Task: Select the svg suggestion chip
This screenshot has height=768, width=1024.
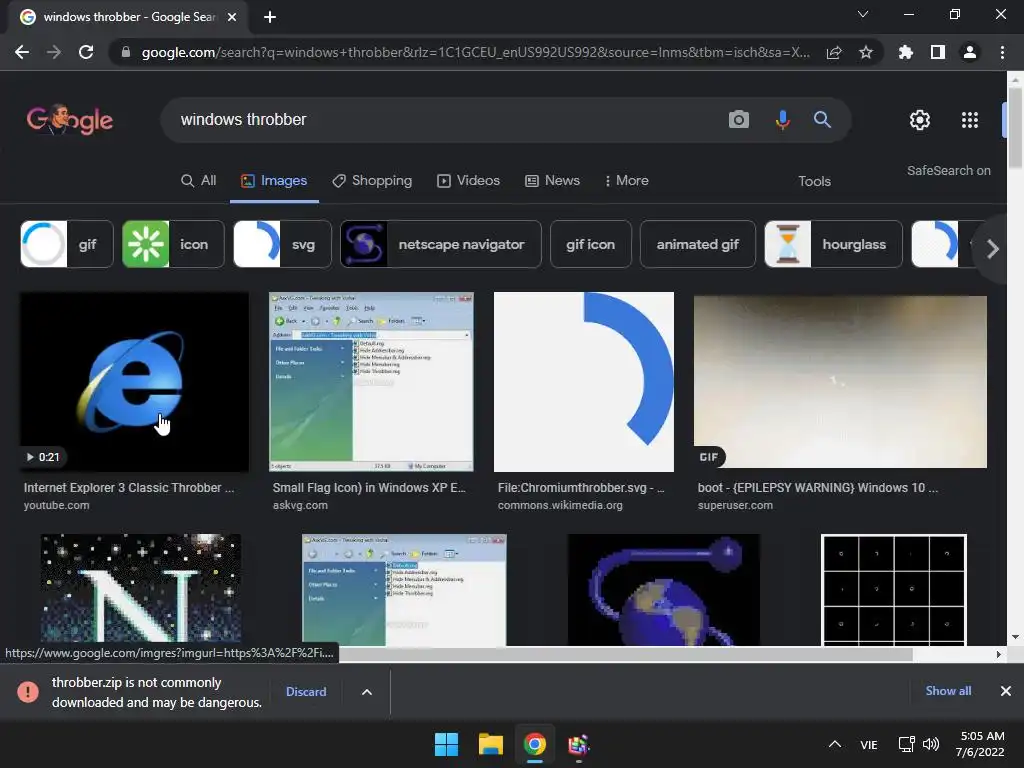Action: pyautogui.click(x=282, y=244)
